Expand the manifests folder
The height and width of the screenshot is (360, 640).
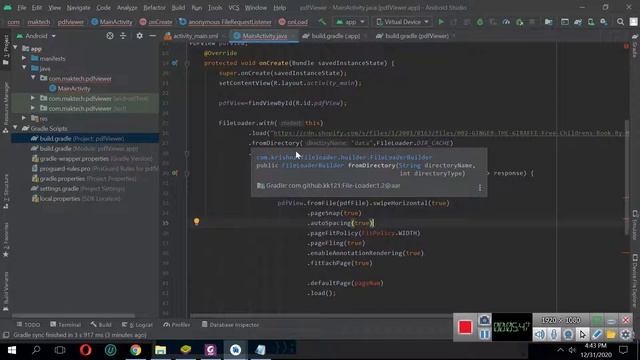24,58
